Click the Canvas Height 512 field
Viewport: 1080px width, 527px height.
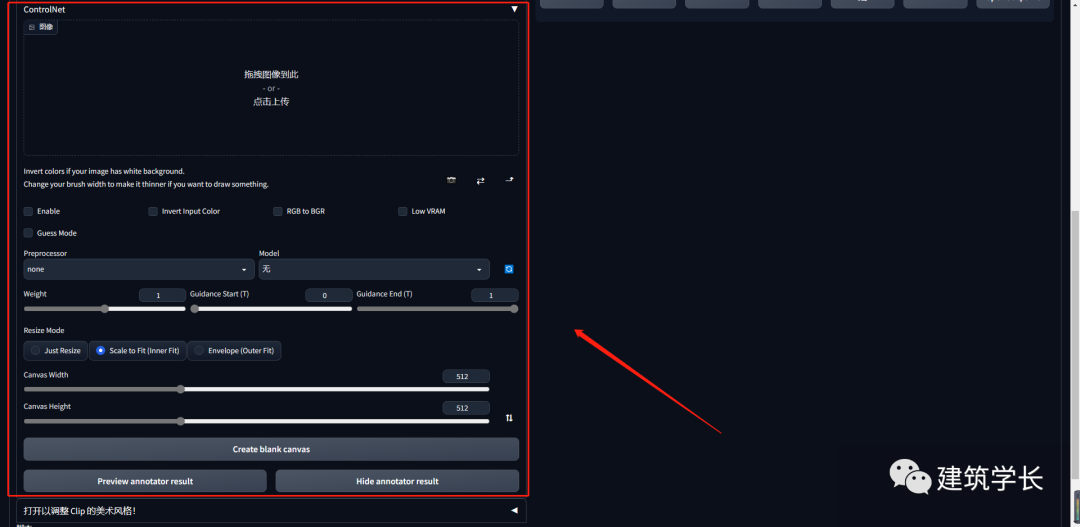point(466,408)
